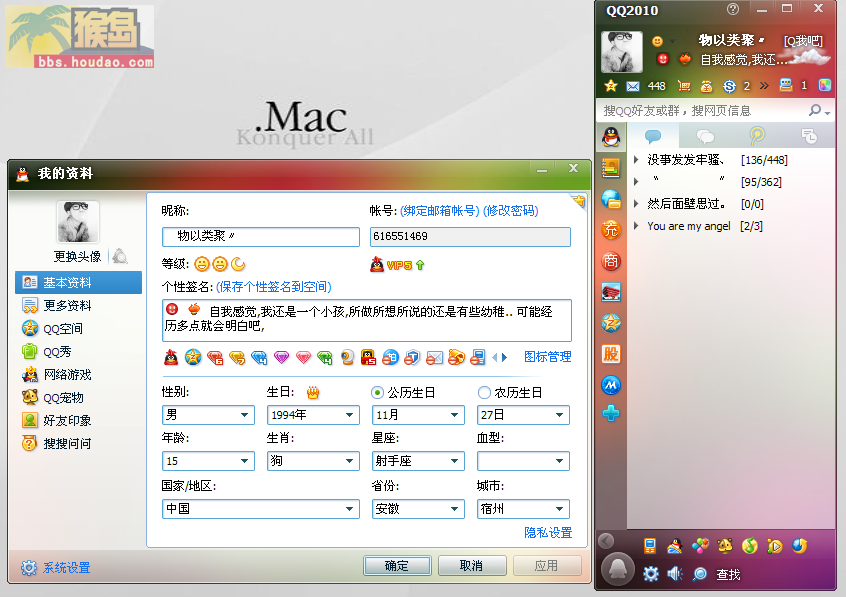This screenshot has width=846, height=597.
Task: Open the 生肖 dropdown showing 狗
Action: [313, 461]
